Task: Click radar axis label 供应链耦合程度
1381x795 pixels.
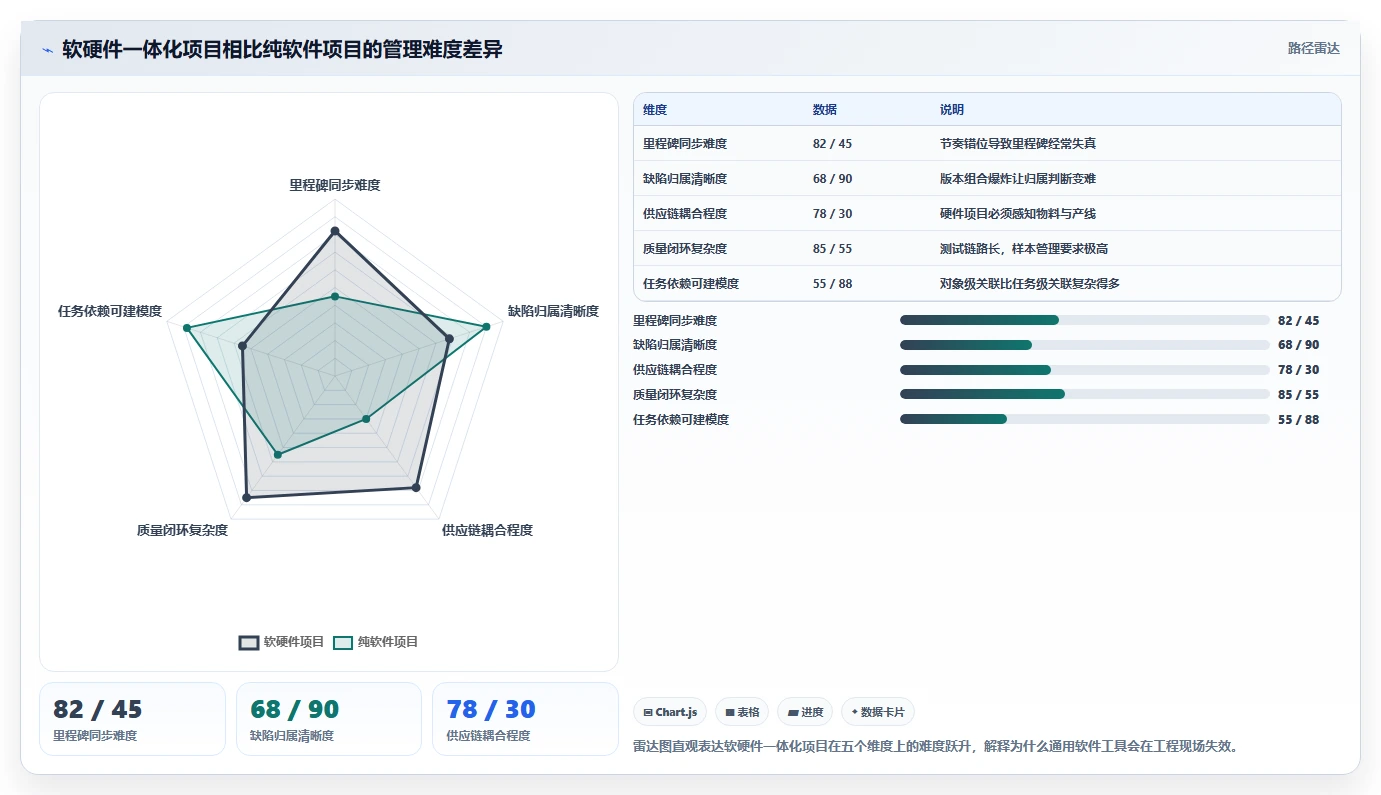Action: [487, 530]
